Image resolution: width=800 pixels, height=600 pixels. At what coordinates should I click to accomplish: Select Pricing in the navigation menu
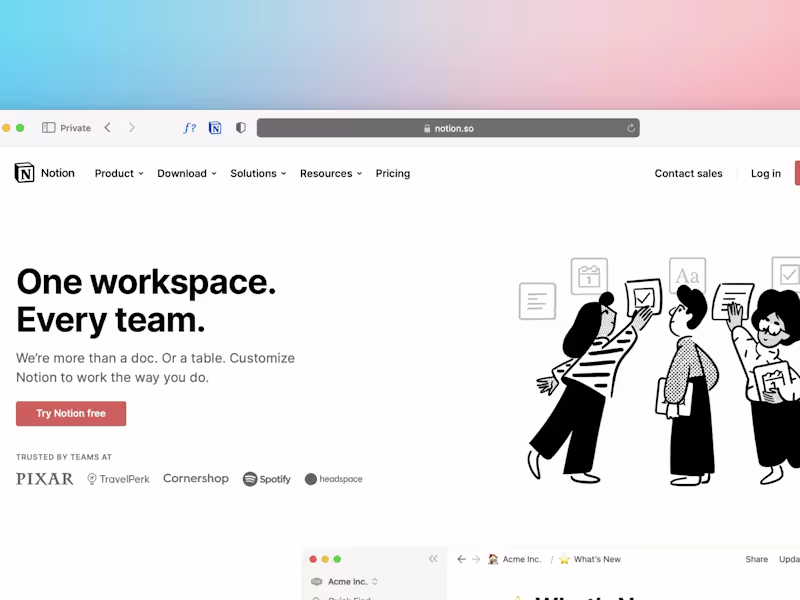click(x=392, y=173)
